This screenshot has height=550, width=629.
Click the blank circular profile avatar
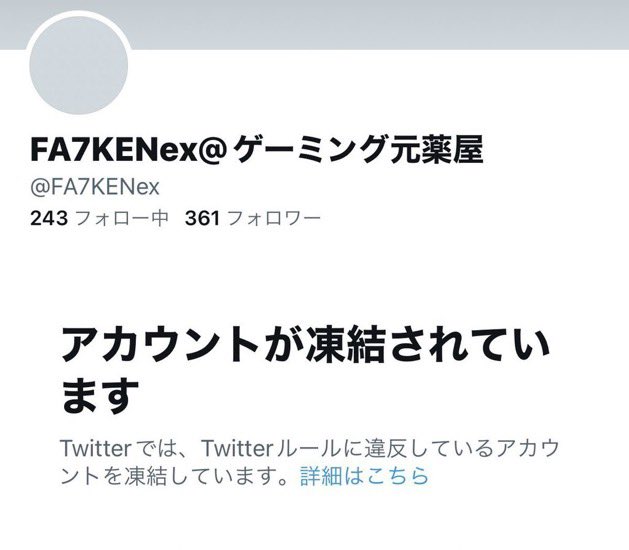coord(79,65)
